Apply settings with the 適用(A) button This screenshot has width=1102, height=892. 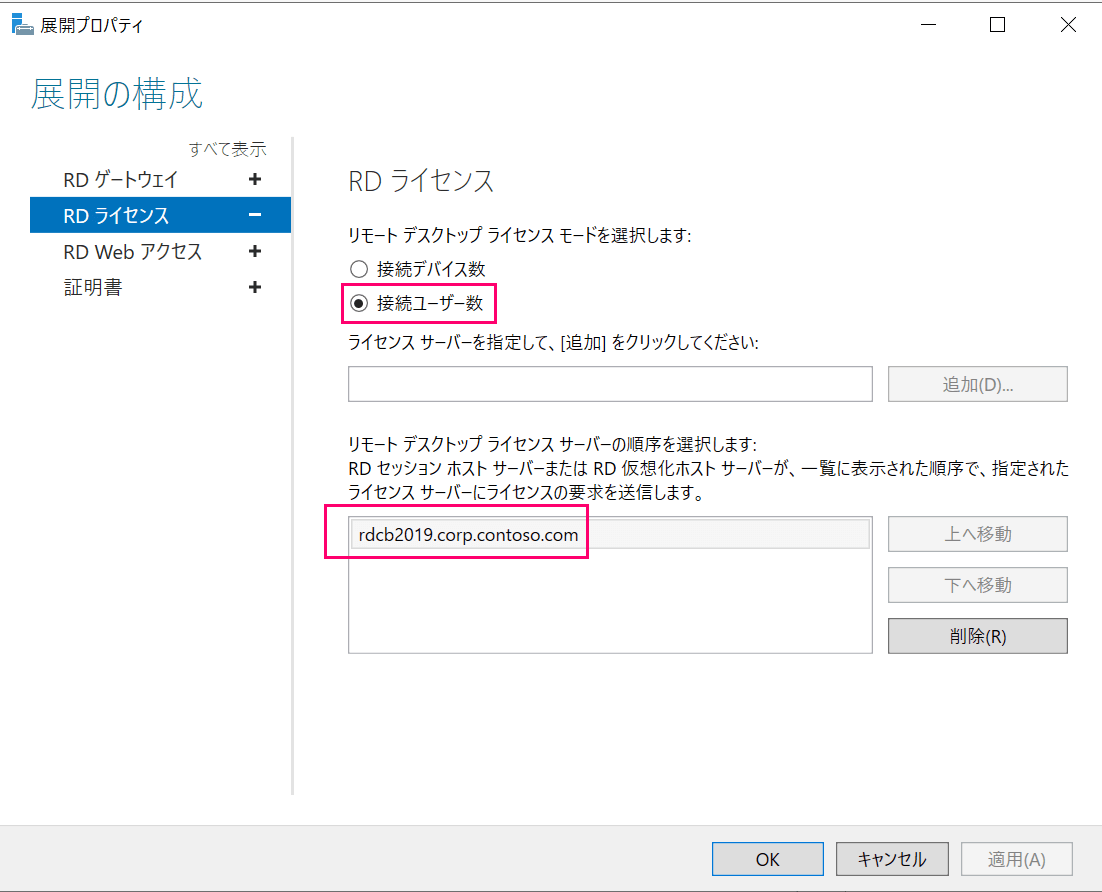[x=1016, y=858]
